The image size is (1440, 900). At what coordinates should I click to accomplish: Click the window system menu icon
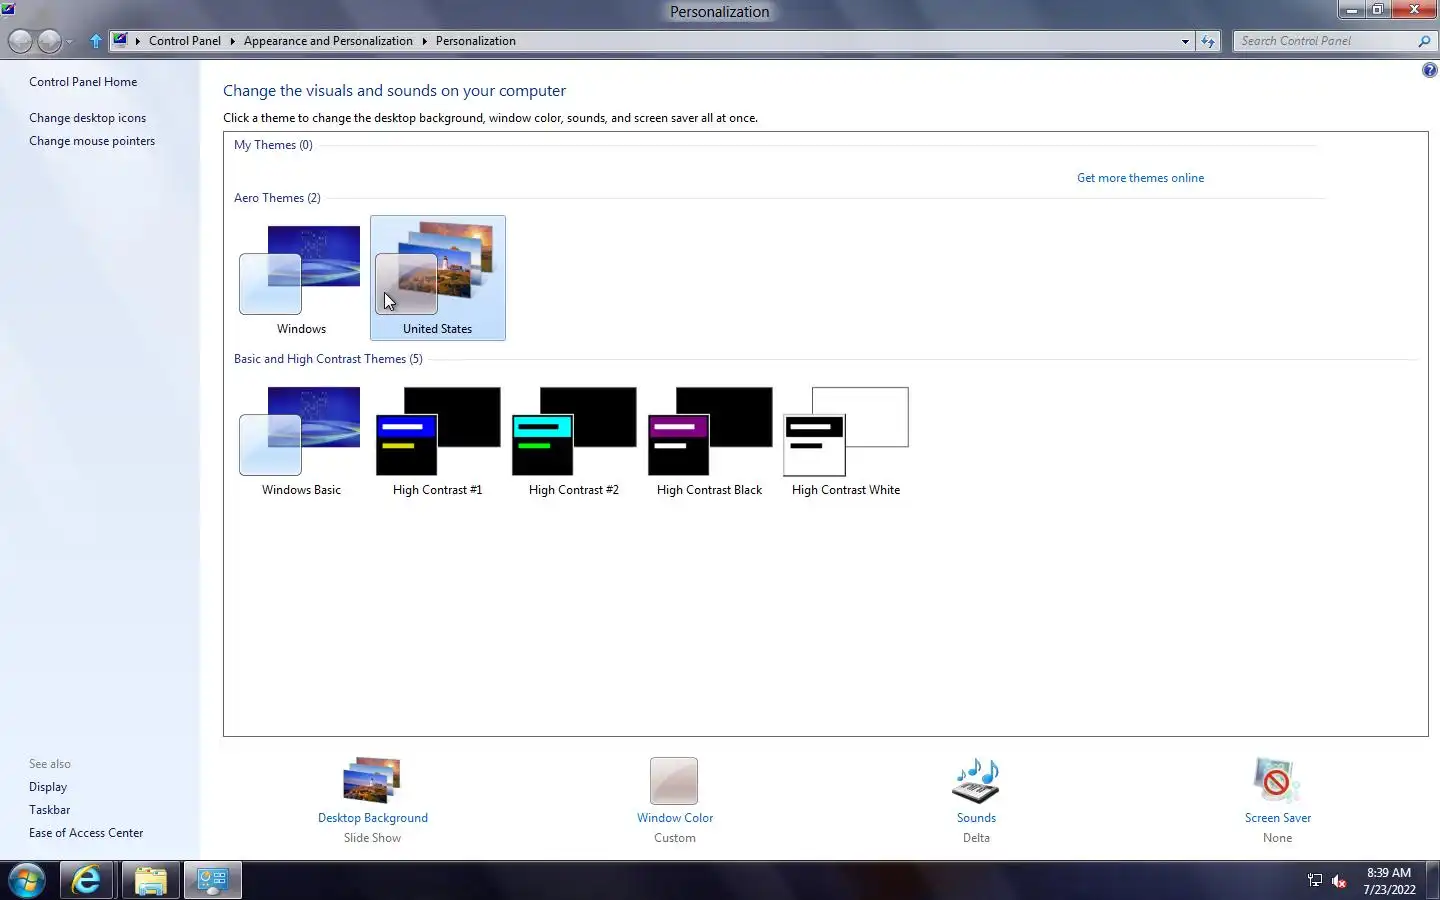point(8,9)
